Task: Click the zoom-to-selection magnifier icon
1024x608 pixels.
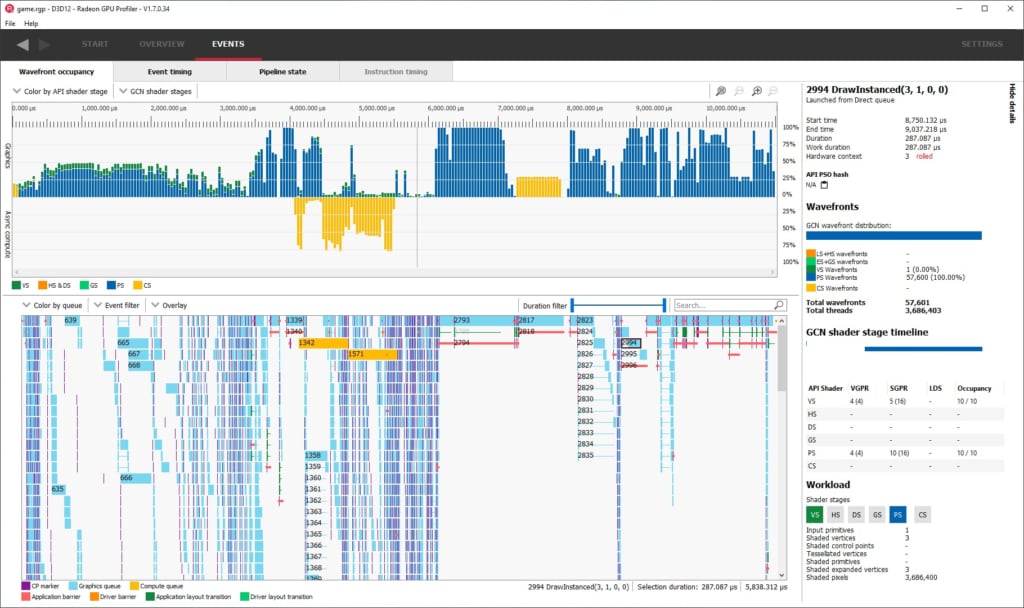Action: pyautogui.click(x=721, y=91)
